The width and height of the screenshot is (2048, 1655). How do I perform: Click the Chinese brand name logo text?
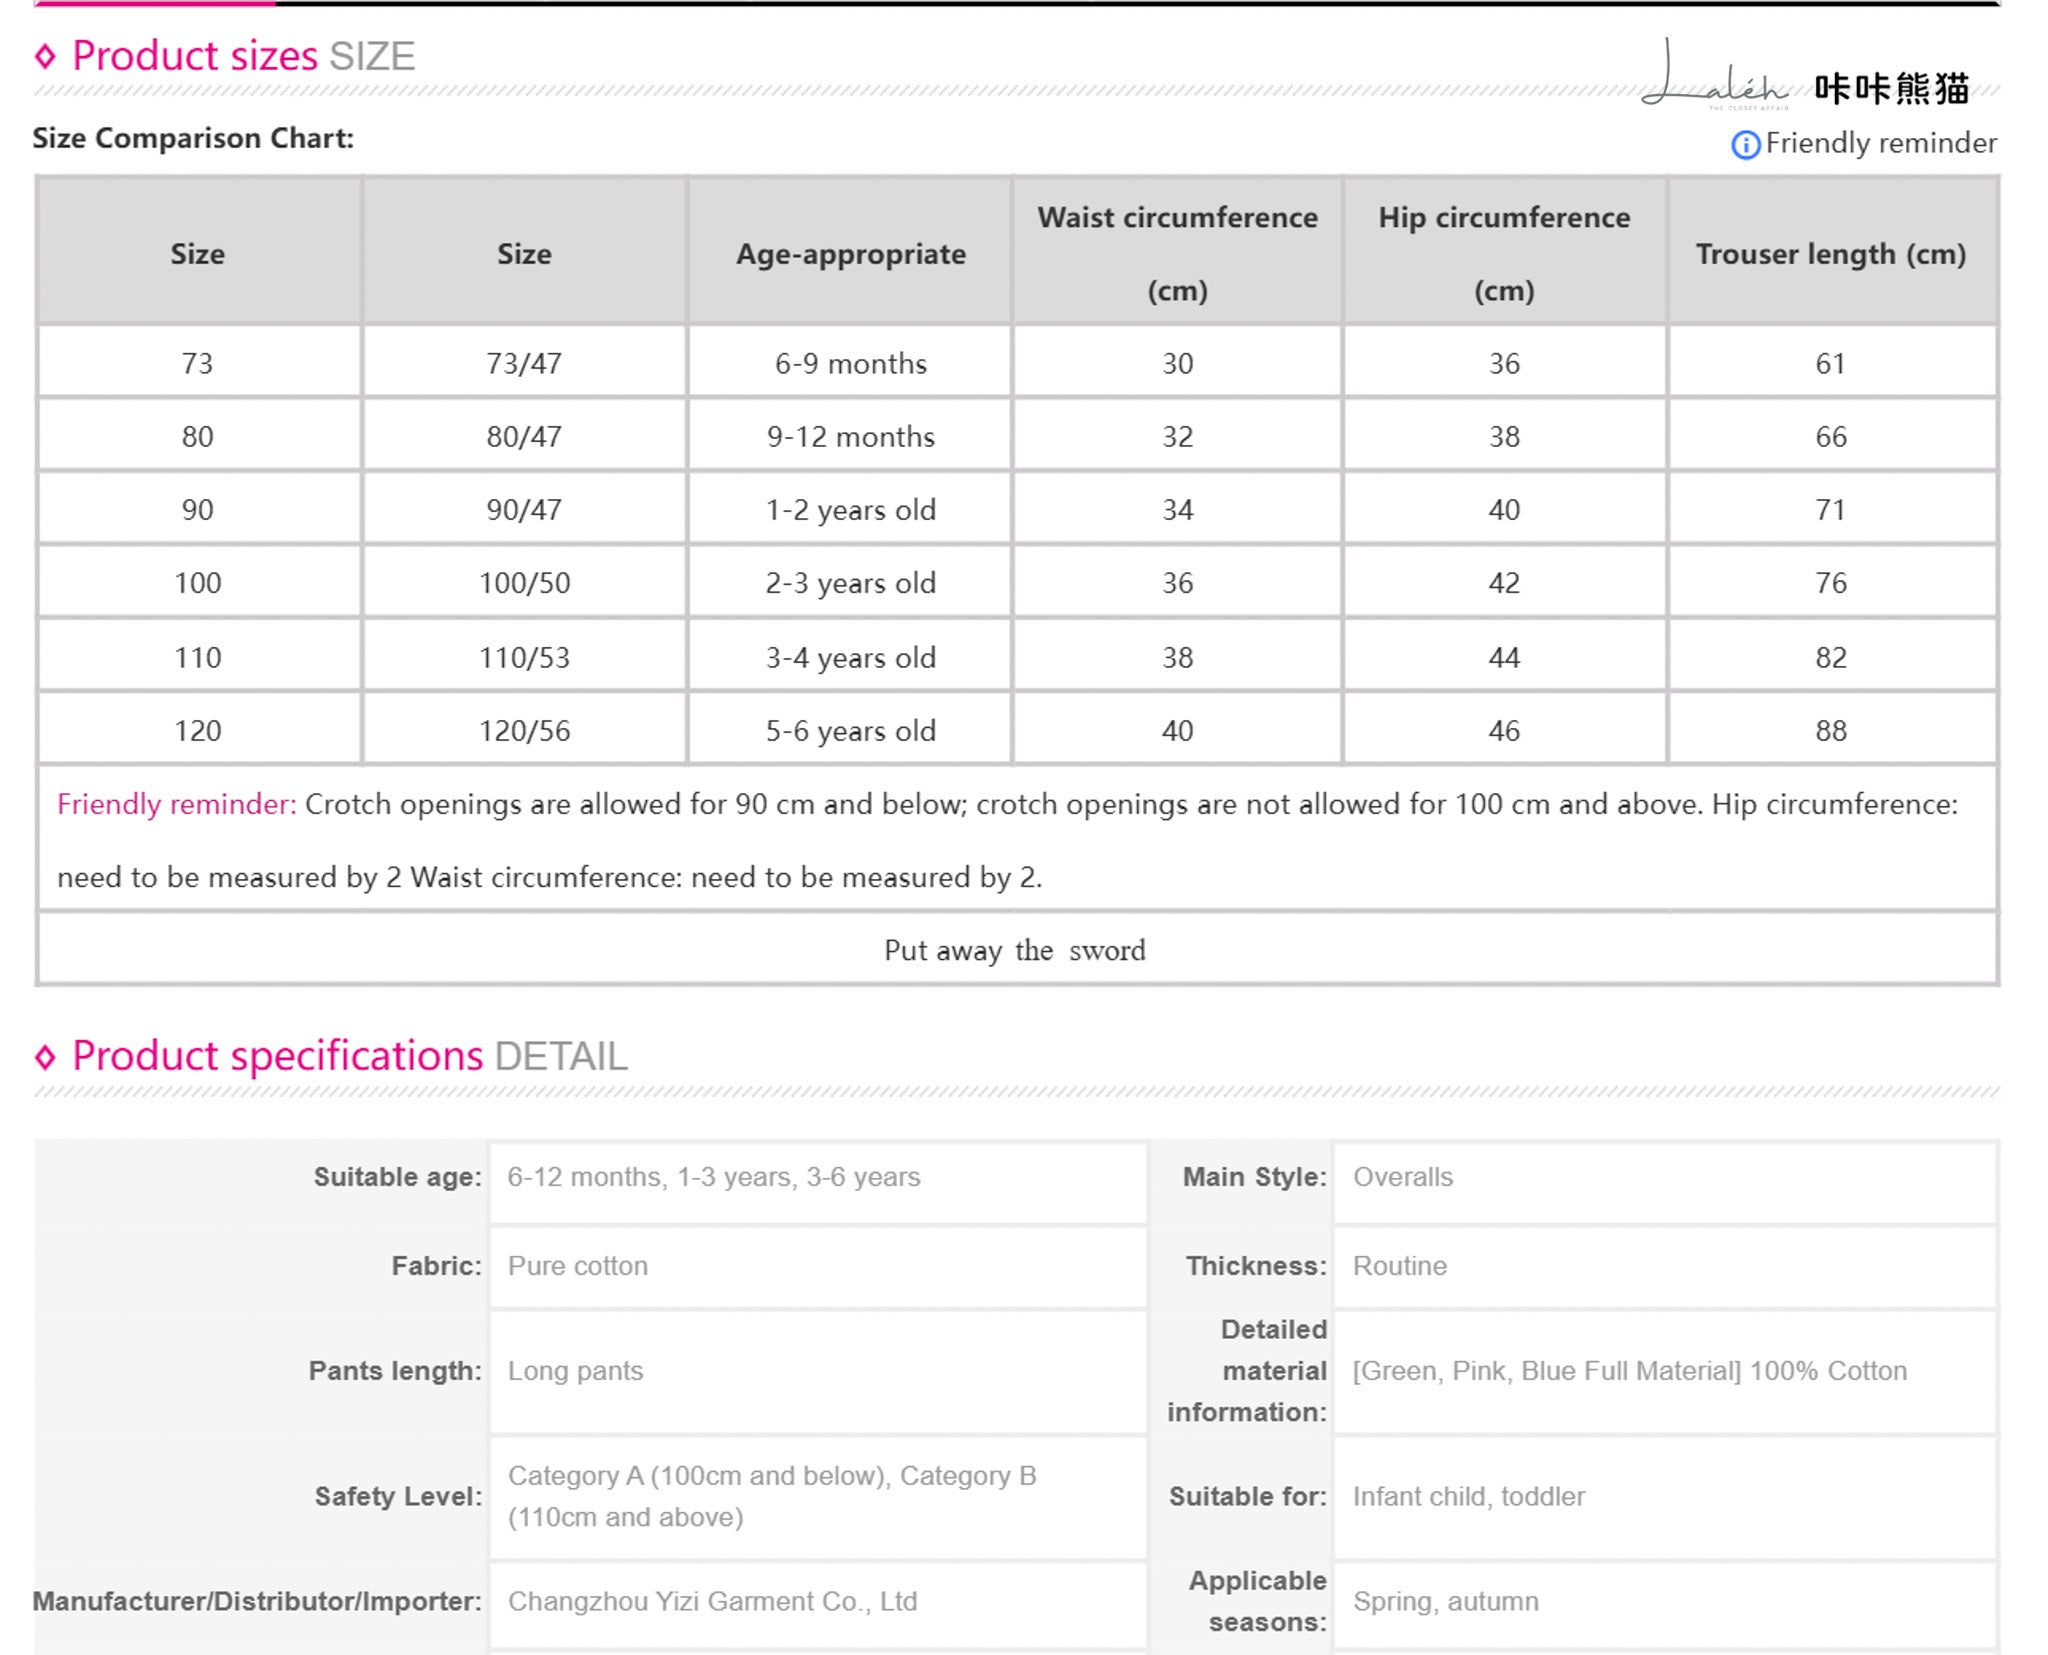[1892, 88]
